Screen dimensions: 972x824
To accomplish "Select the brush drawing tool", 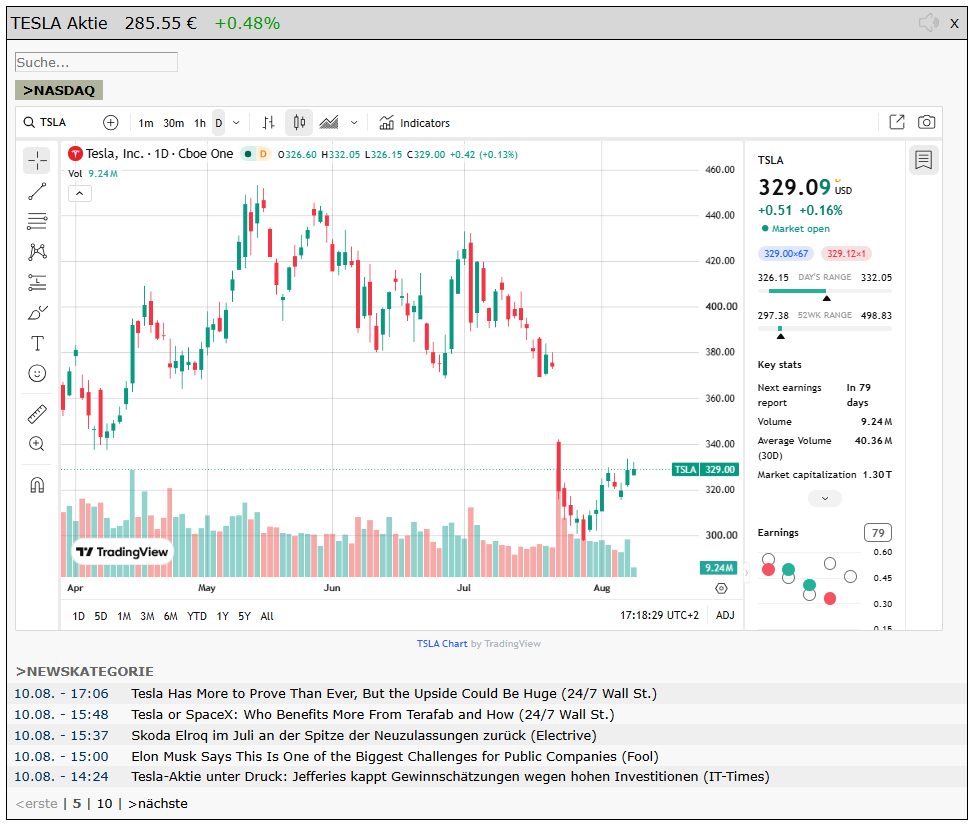I will [37, 313].
